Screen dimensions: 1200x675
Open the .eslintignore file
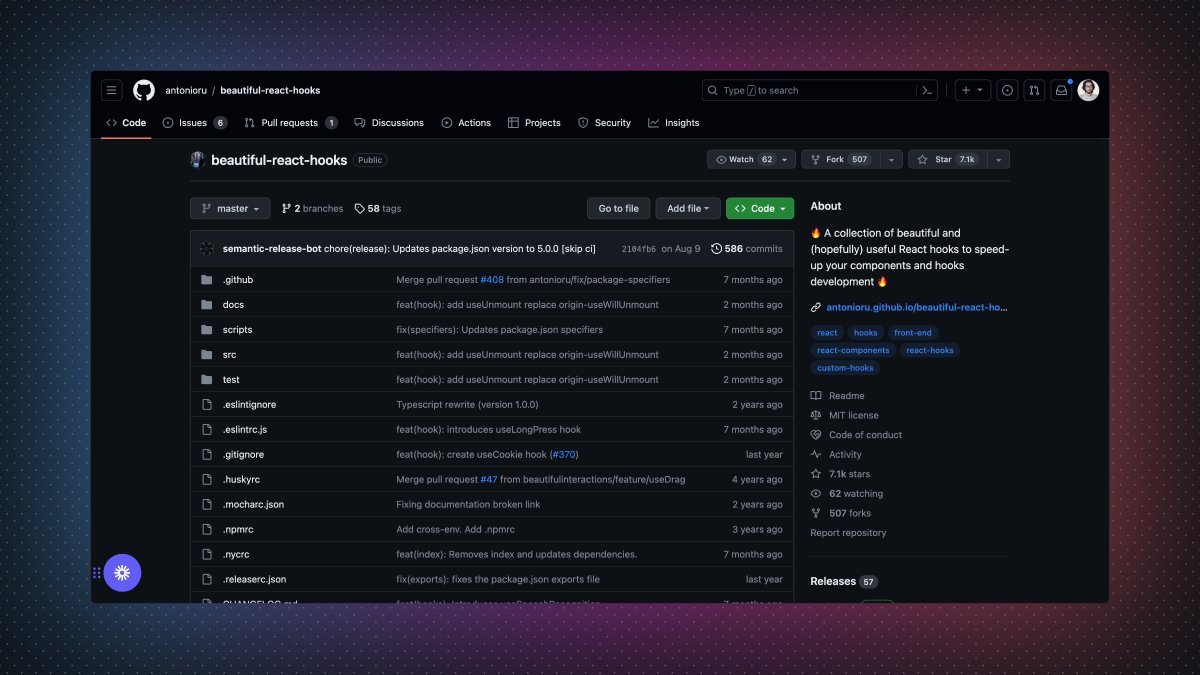click(x=249, y=404)
